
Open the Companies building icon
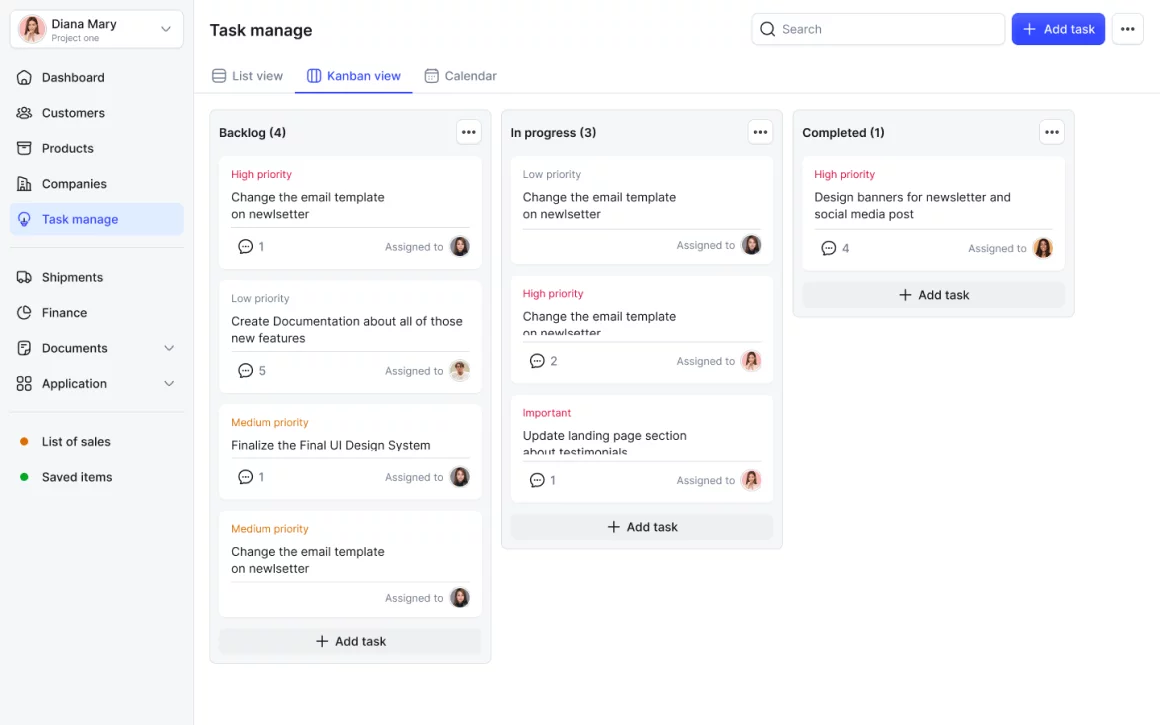coord(24,184)
